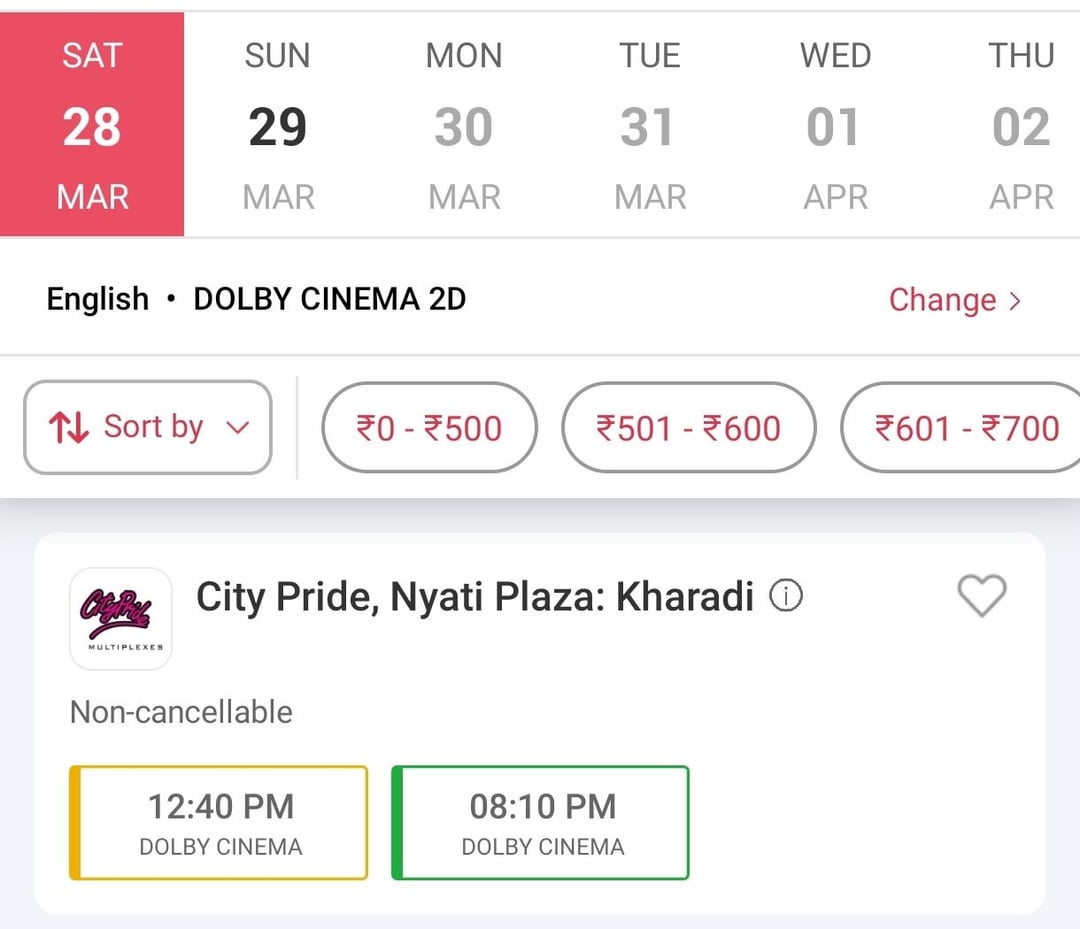Expand the Sort by dropdown chevron
Viewport: 1080px width, 929px height.
tap(238, 428)
